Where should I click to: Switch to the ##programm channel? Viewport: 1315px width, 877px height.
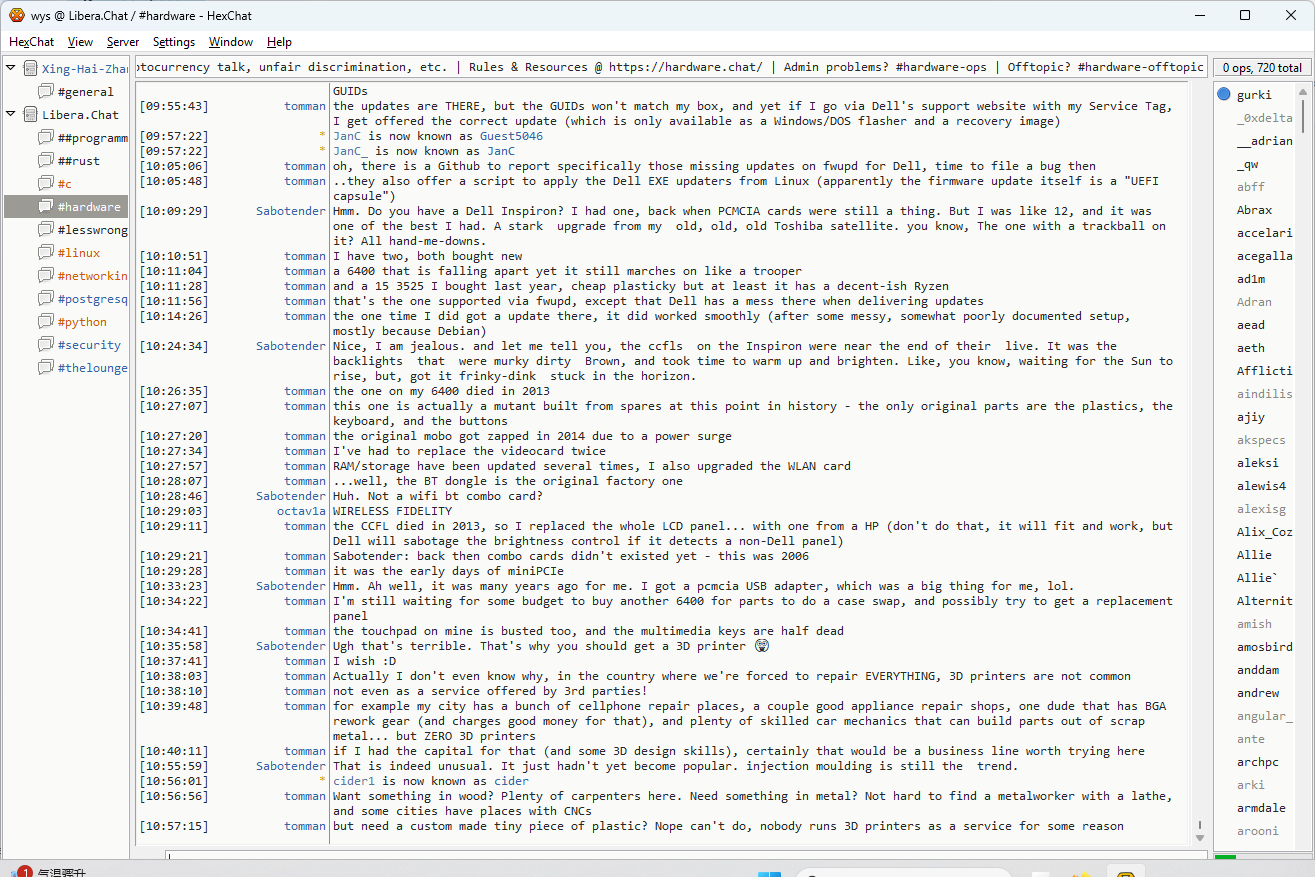(93, 138)
